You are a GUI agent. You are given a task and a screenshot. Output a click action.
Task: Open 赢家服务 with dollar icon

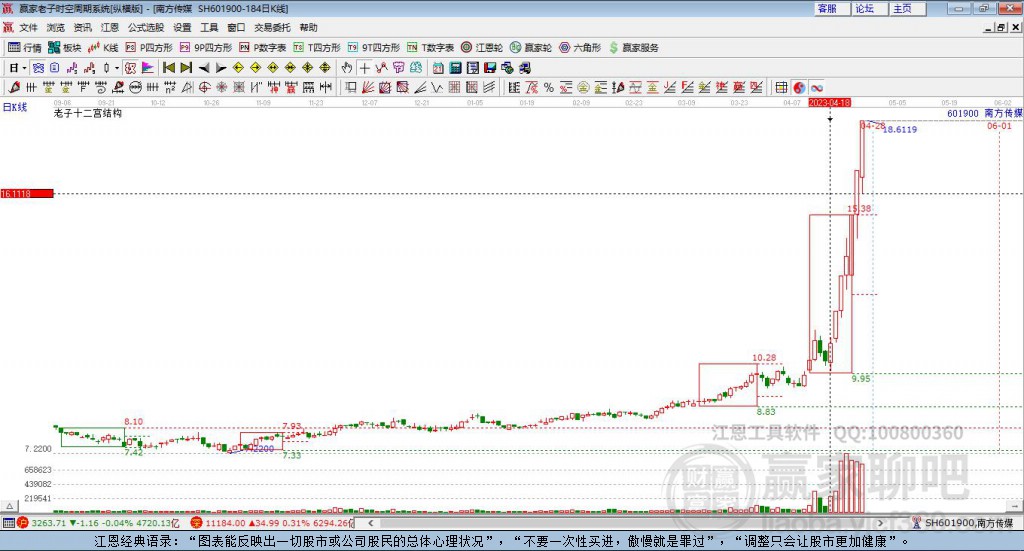pyautogui.click(x=633, y=48)
